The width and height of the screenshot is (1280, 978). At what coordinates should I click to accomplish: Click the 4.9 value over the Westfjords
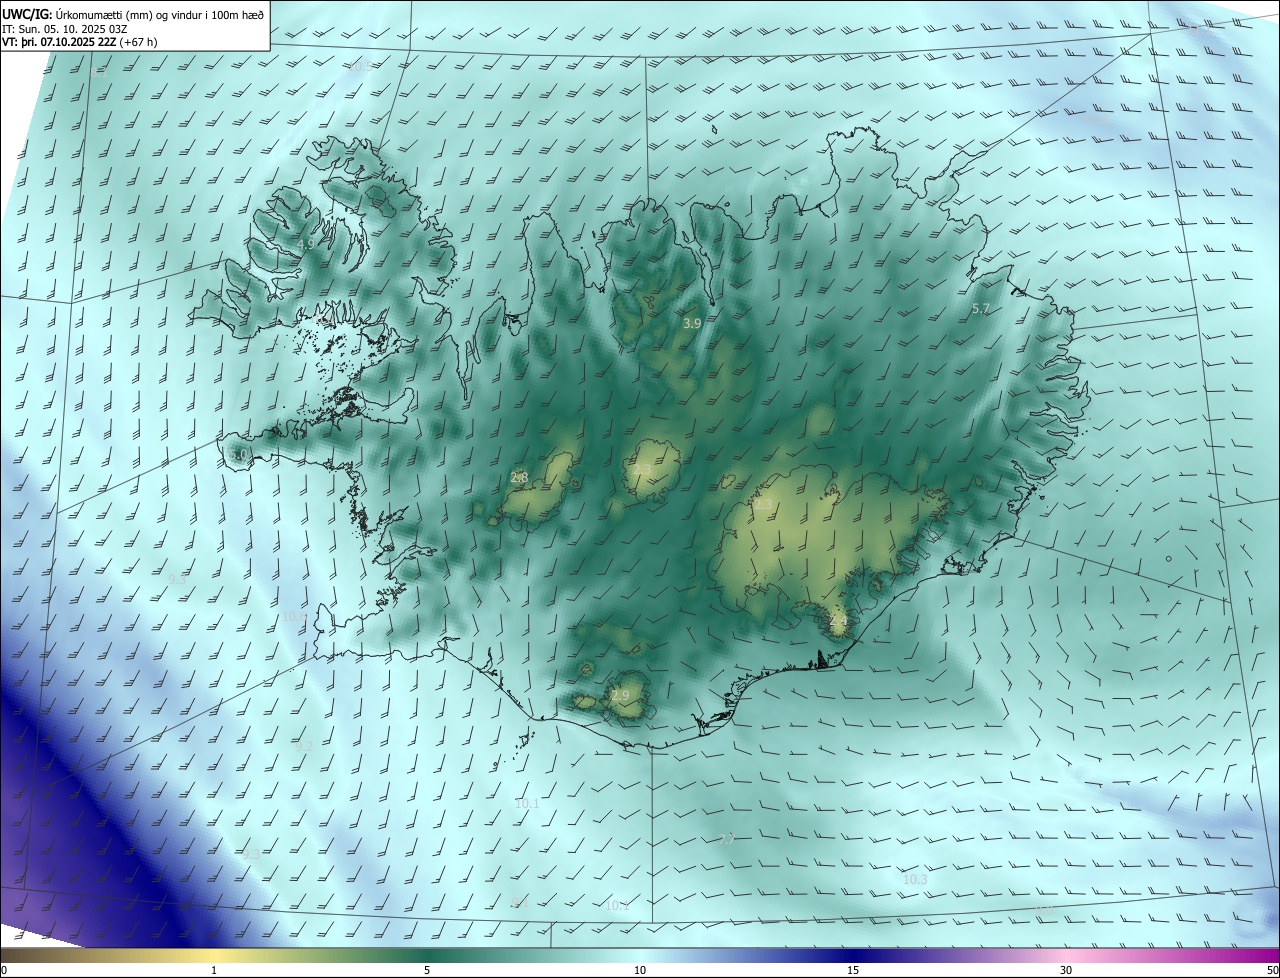click(306, 244)
